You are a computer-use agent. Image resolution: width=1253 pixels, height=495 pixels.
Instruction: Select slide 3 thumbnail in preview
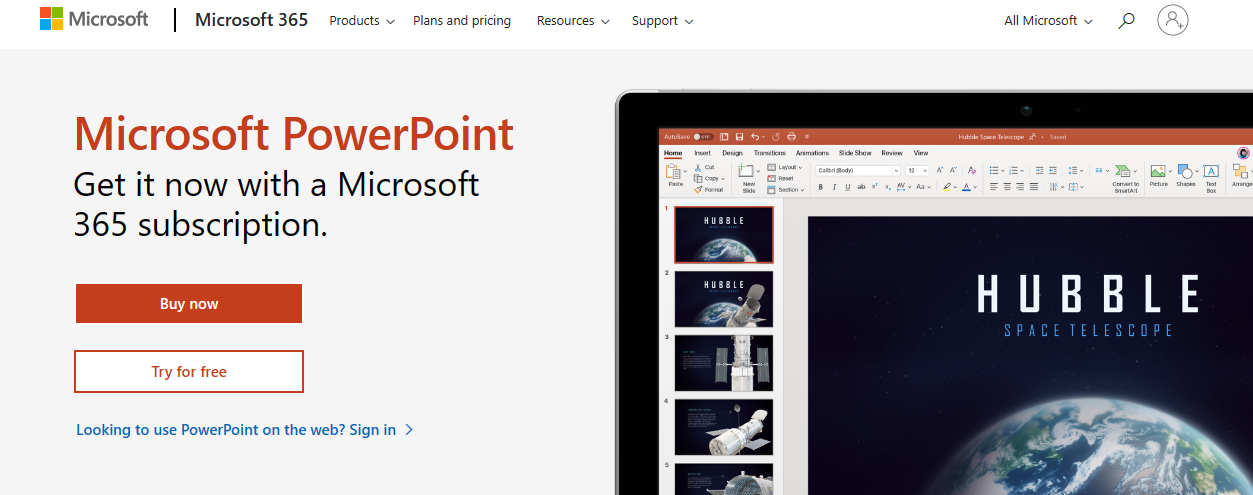point(723,363)
